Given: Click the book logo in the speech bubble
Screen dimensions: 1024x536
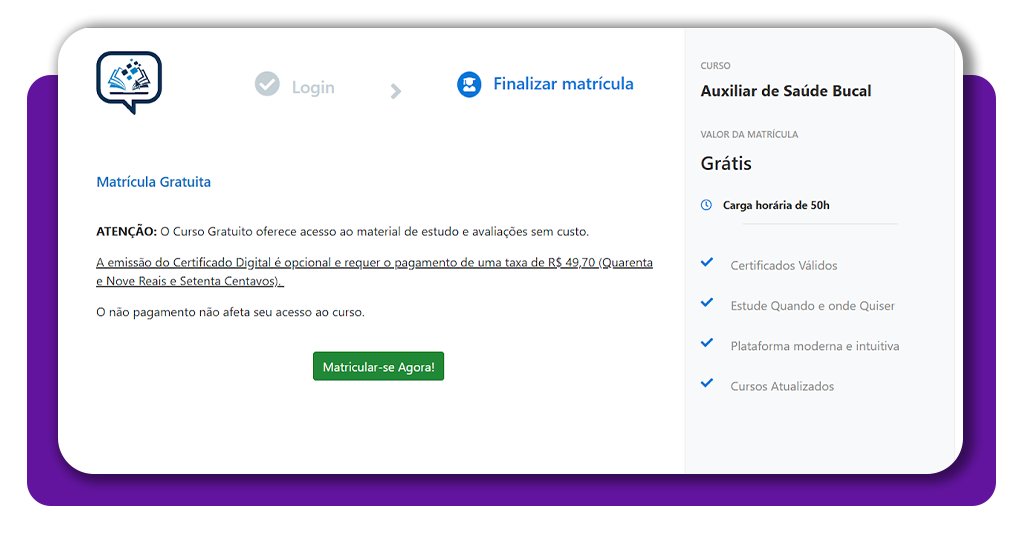Looking at the screenshot, I should 129,82.
